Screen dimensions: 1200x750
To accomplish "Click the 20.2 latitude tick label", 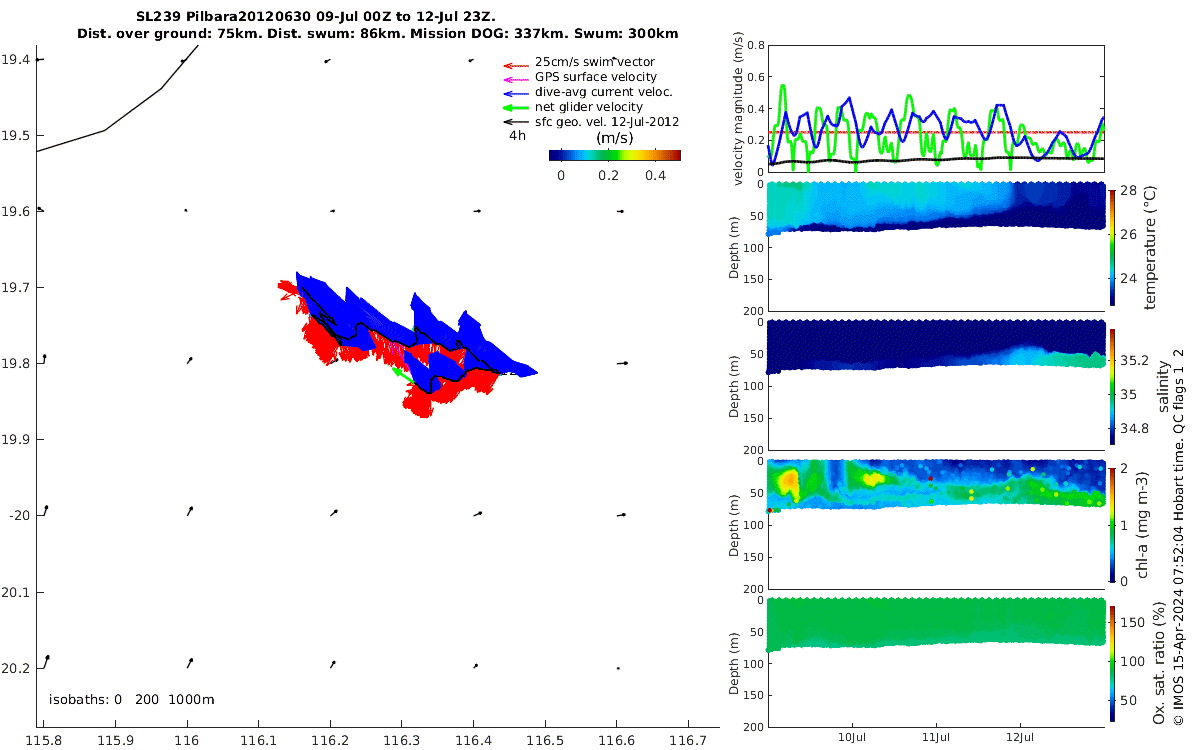I will point(17,667).
